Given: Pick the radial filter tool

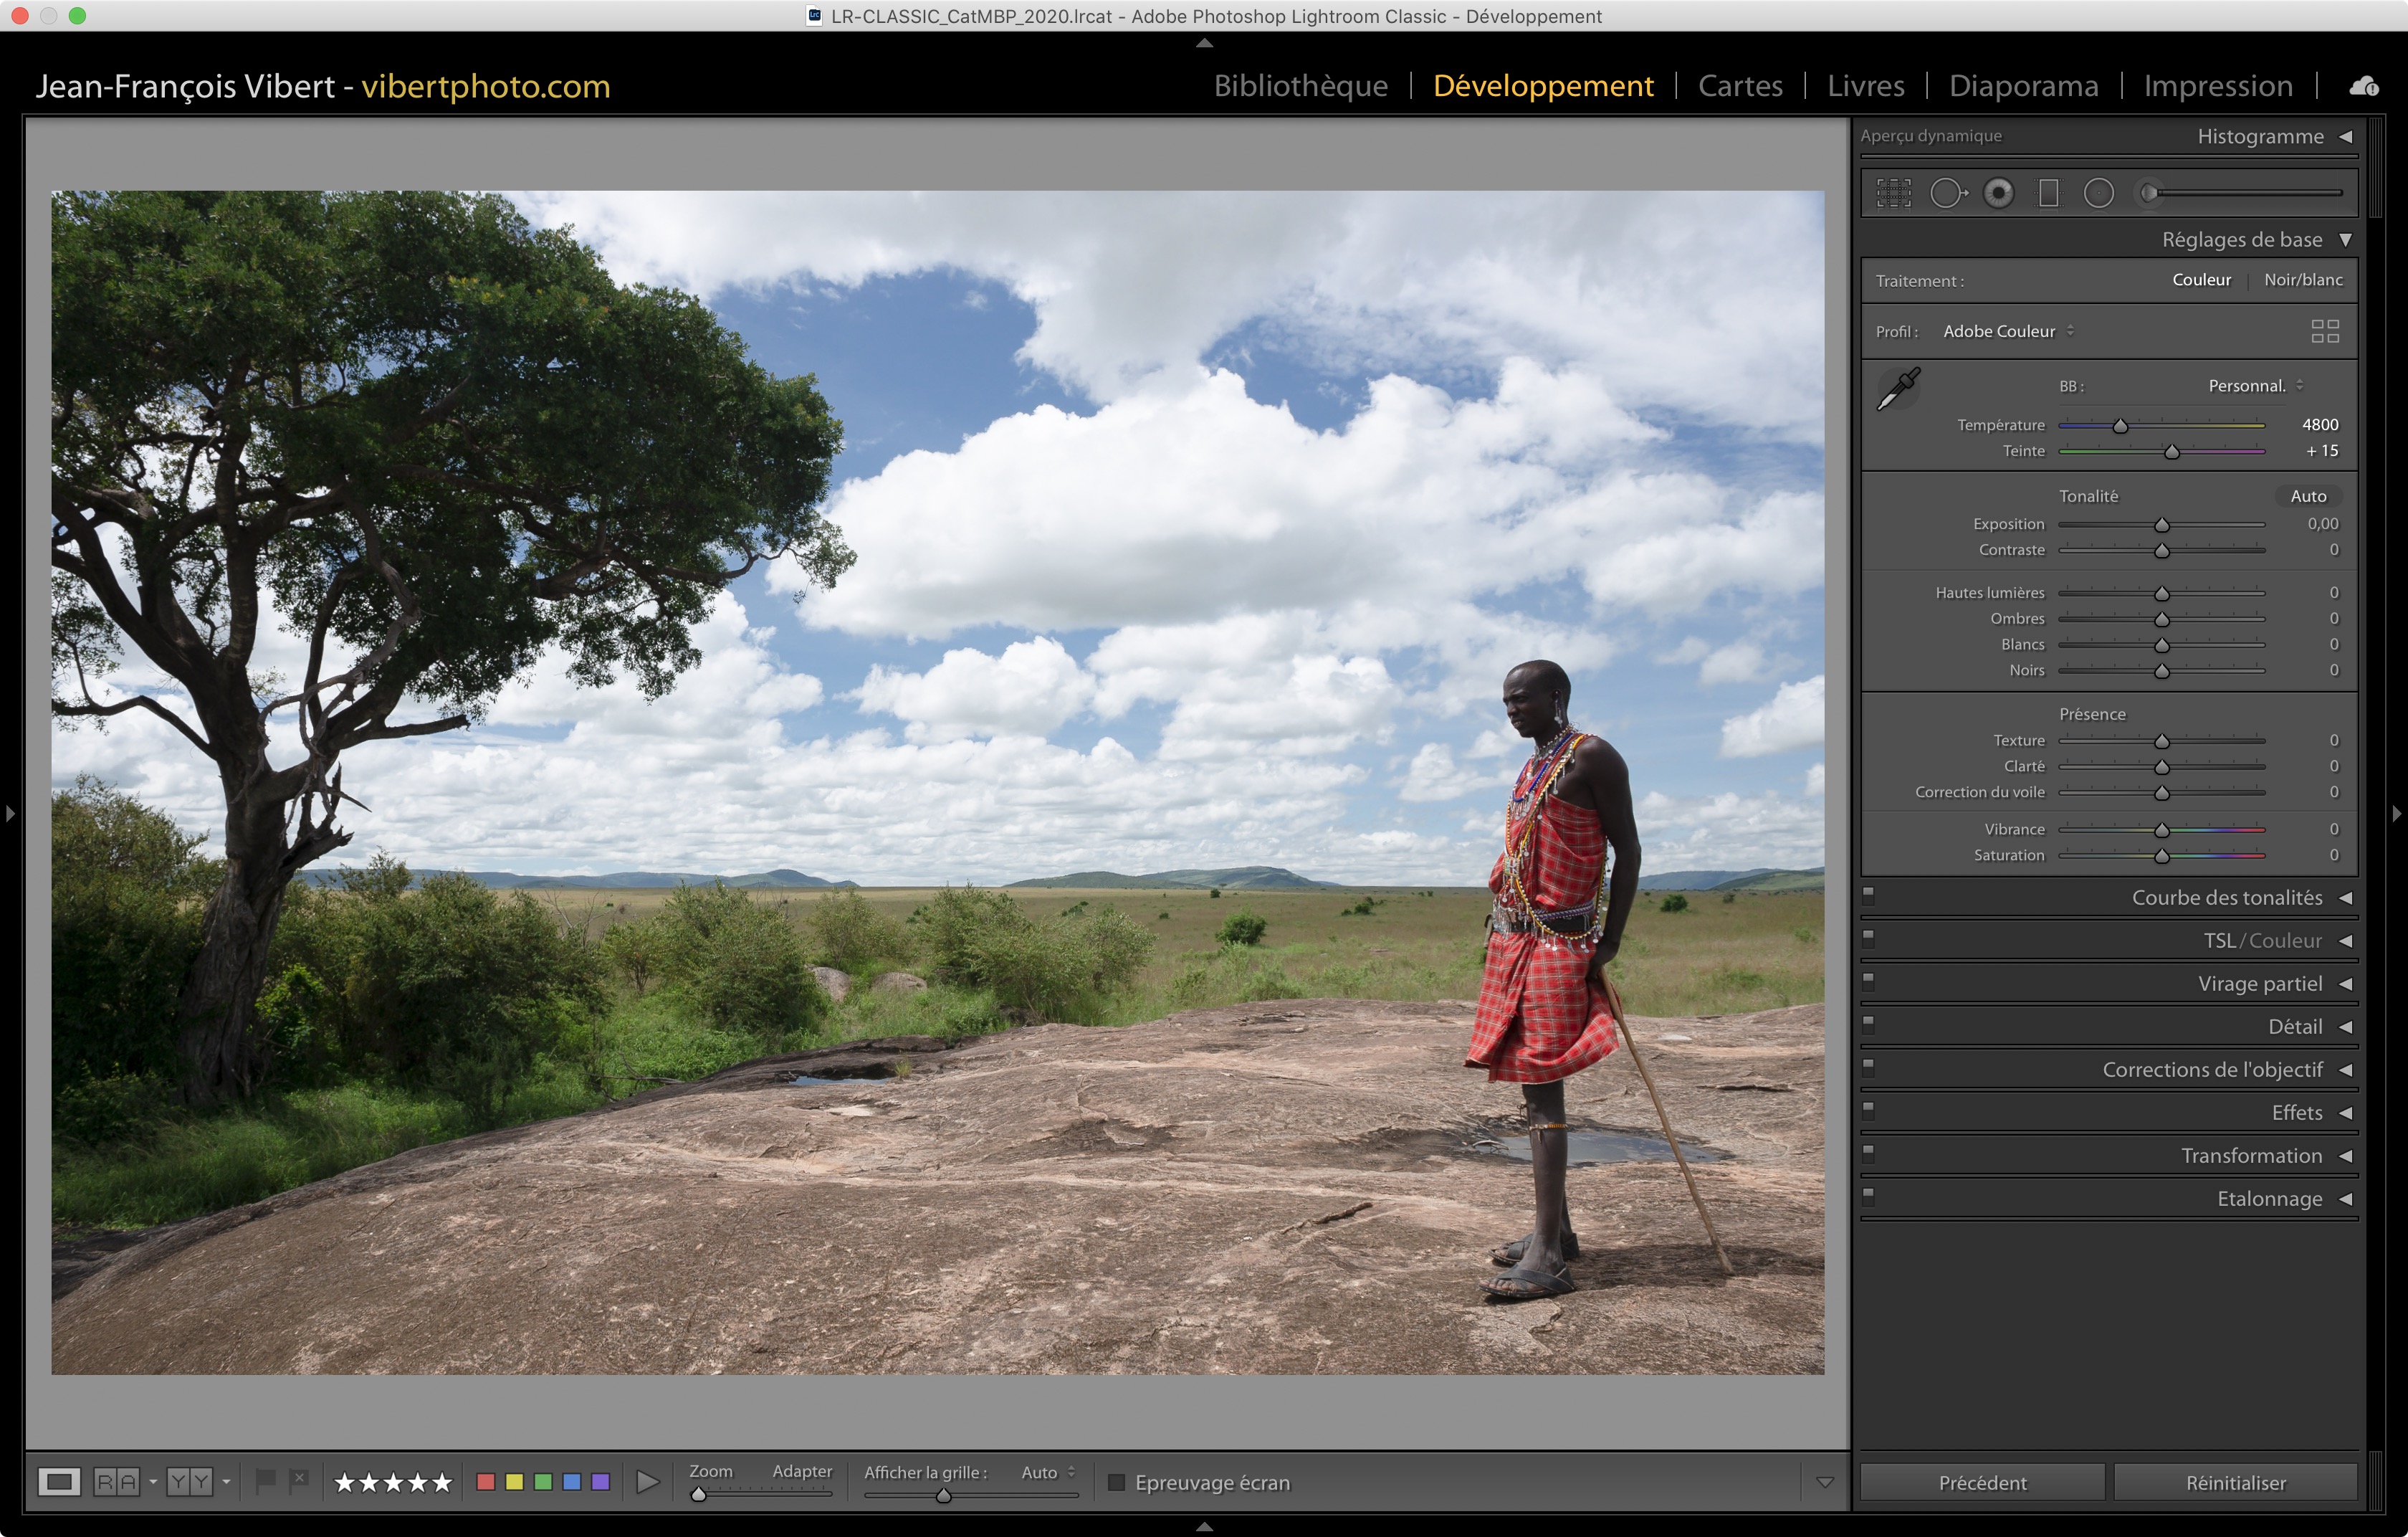Looking at the screenshot, I should coord(2098,193).
